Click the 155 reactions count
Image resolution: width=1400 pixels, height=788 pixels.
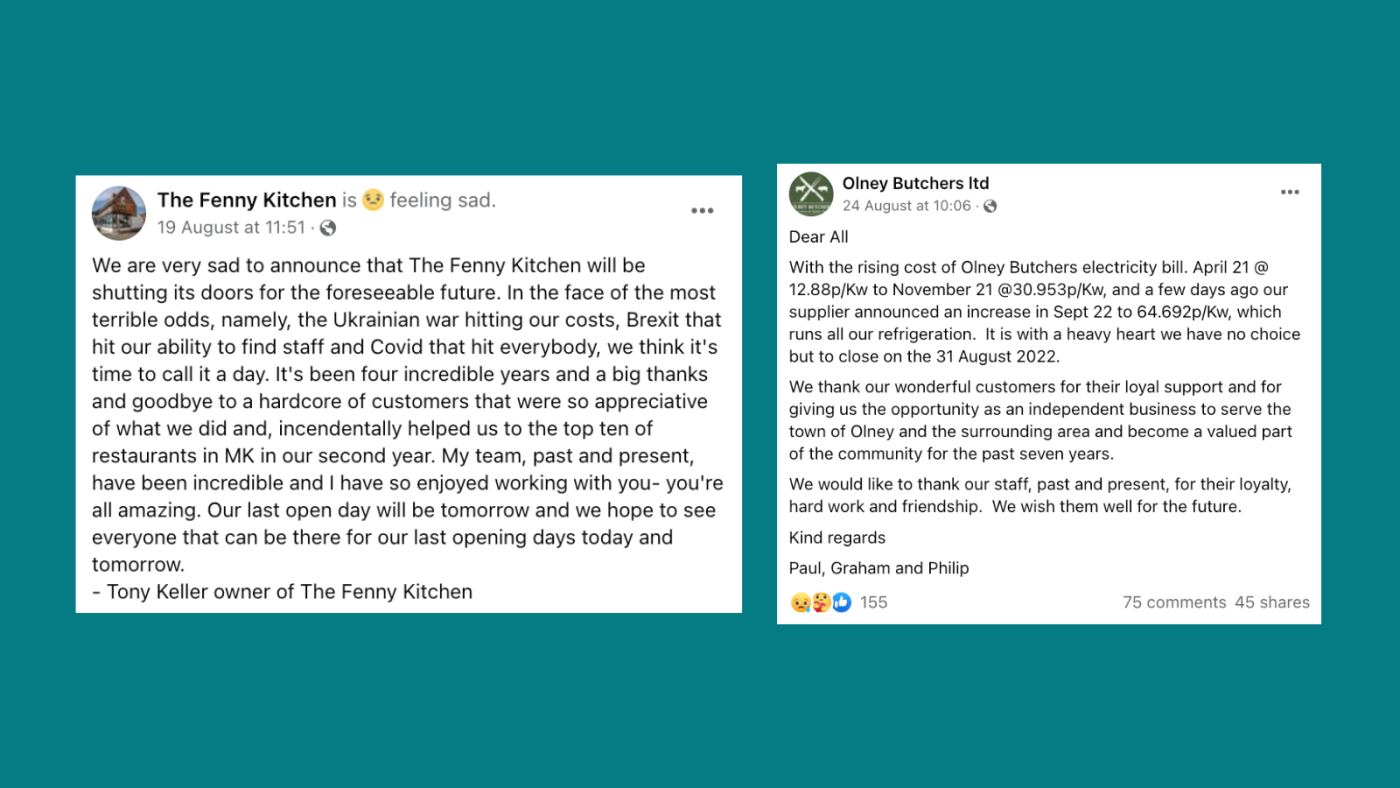[x=872, y=601]
